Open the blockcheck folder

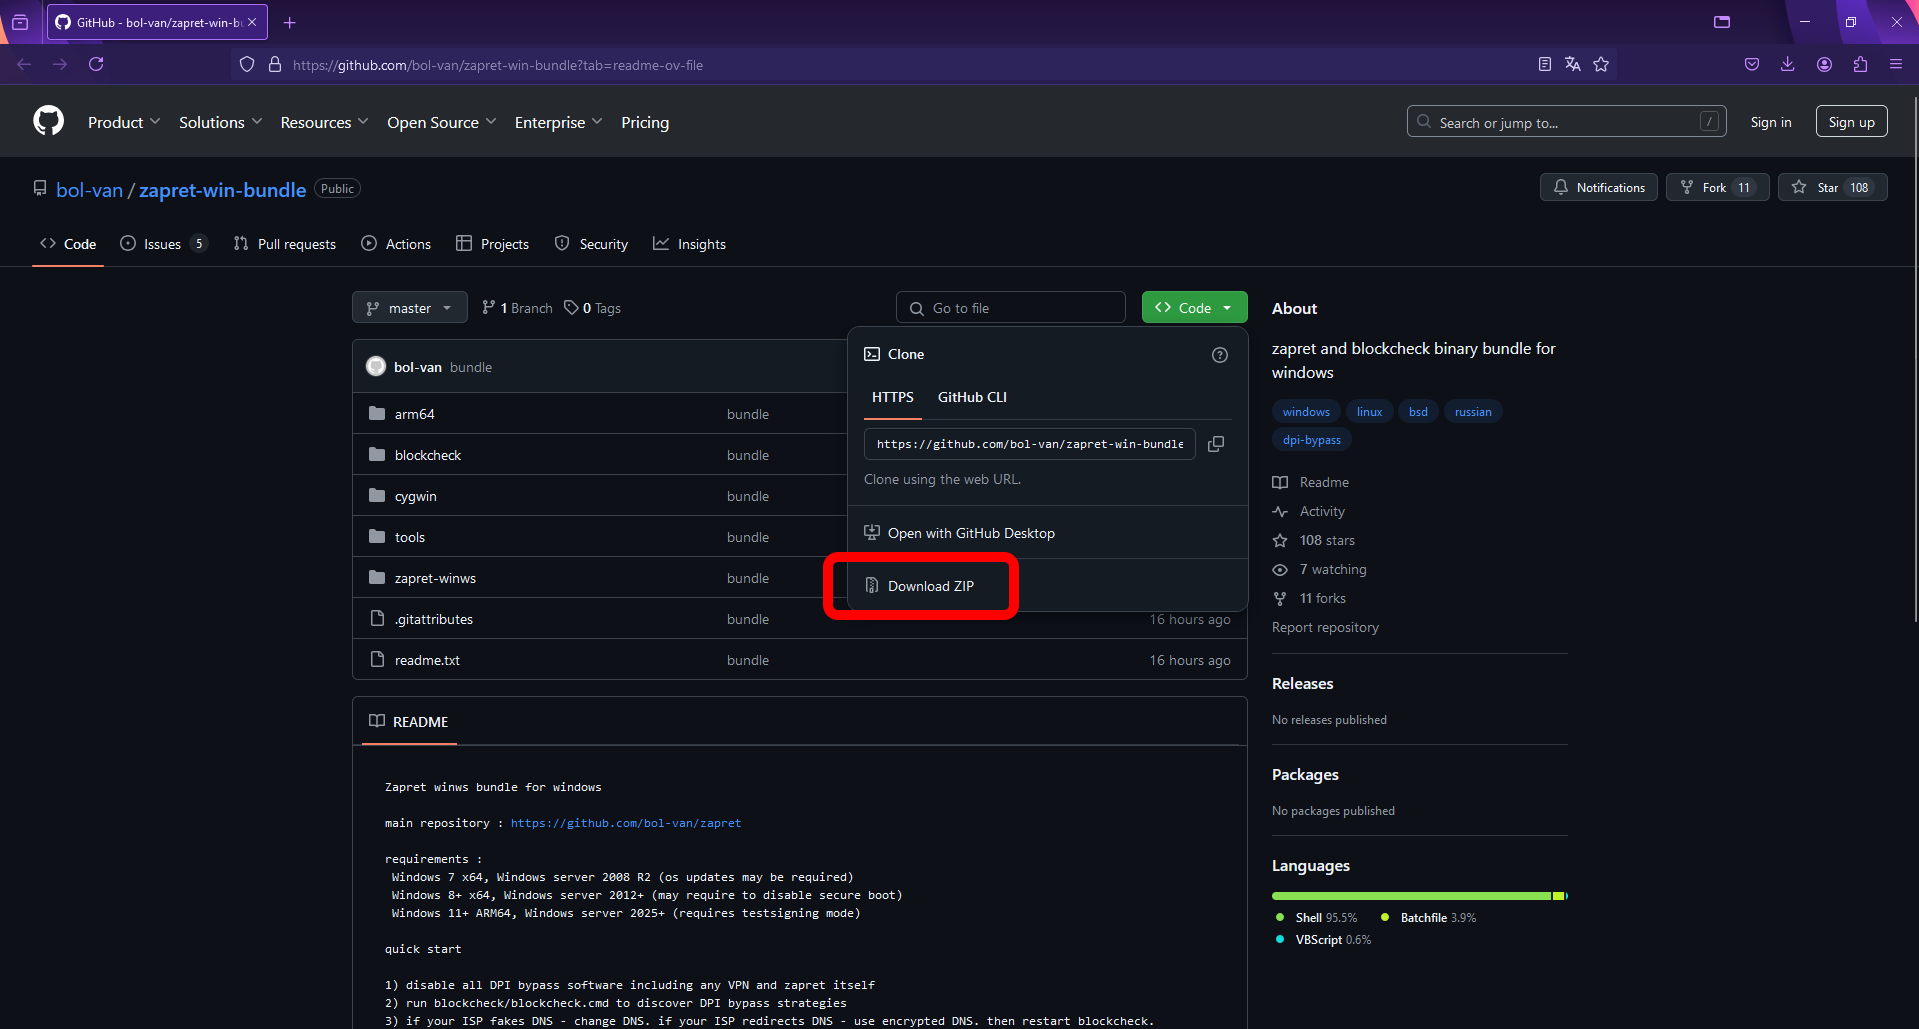[428, 455]
